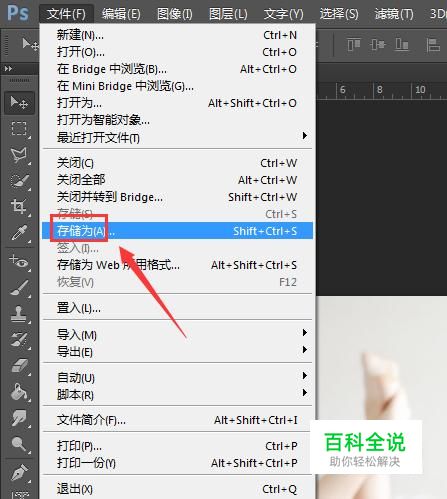This screenshot has height=499, width=447.
Task: Choose 在 Bridge 中浏览(B)...
Action: coord(177,69)
